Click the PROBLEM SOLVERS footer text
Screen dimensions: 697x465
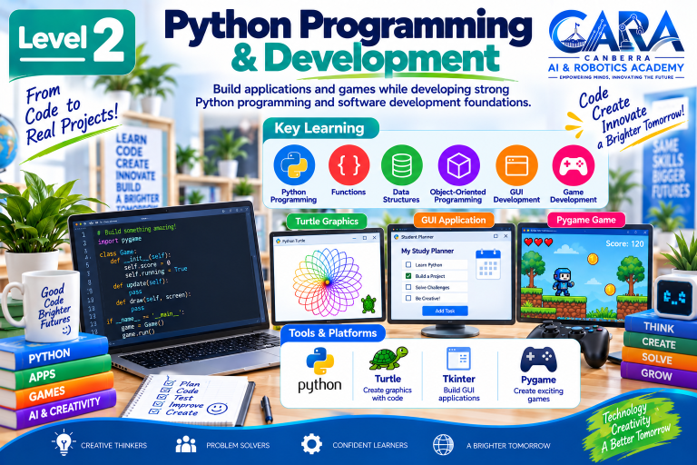(238, 445)
